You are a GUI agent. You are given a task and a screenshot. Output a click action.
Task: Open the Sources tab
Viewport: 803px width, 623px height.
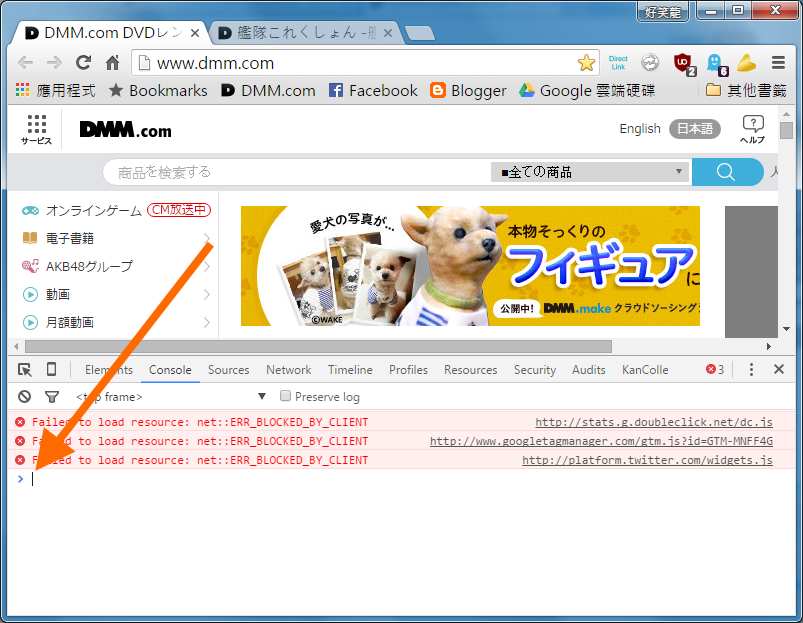[x=228, y=370]
